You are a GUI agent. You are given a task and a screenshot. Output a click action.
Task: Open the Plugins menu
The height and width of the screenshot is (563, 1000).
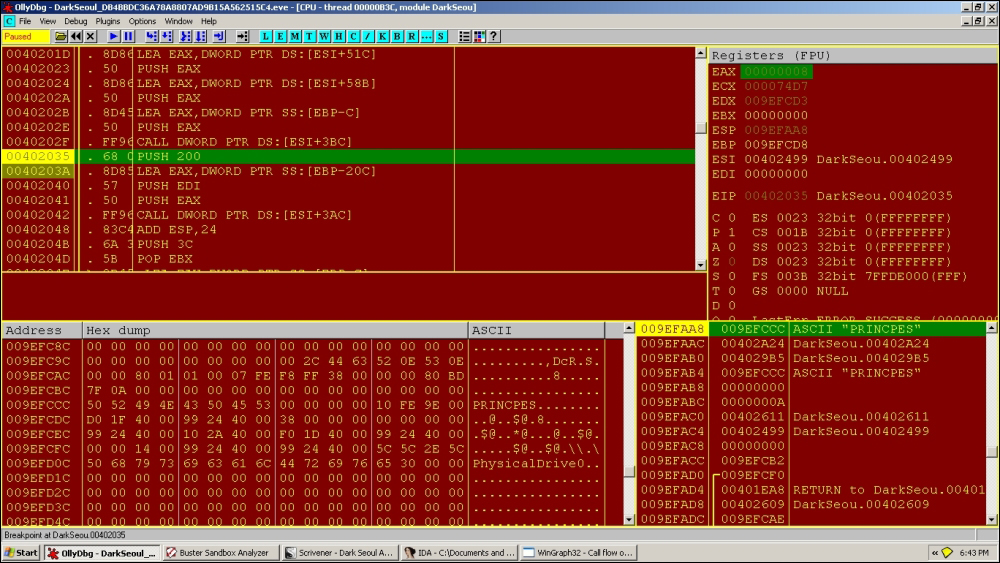pos(108,21)
